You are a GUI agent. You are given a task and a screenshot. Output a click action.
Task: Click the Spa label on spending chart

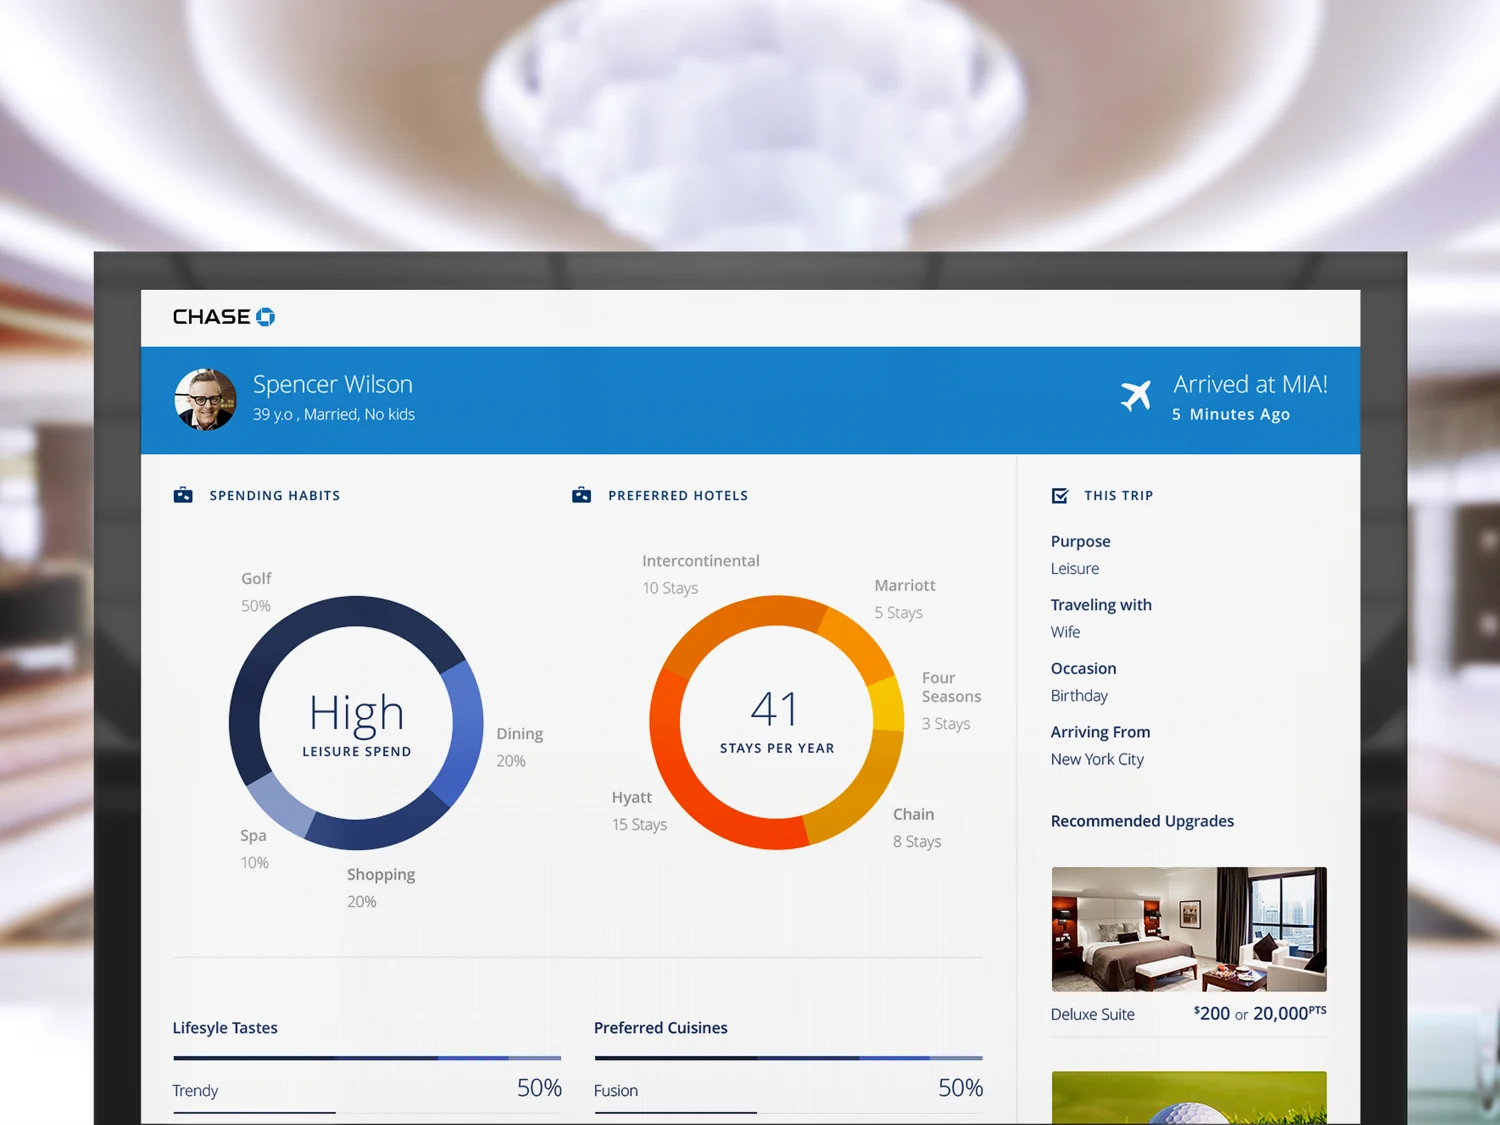point(253,835)
